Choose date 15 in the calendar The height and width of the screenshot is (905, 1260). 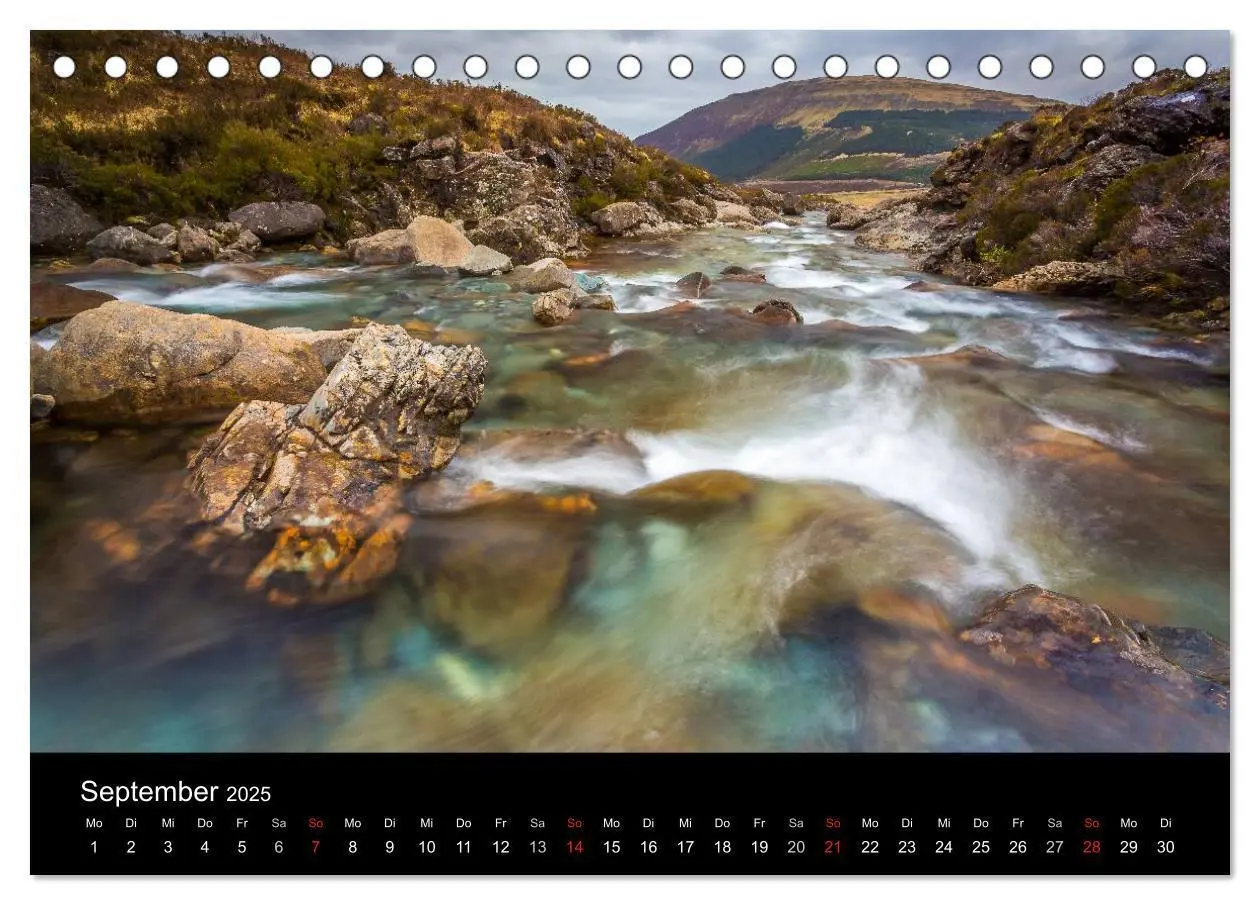[x=612, y=847]
